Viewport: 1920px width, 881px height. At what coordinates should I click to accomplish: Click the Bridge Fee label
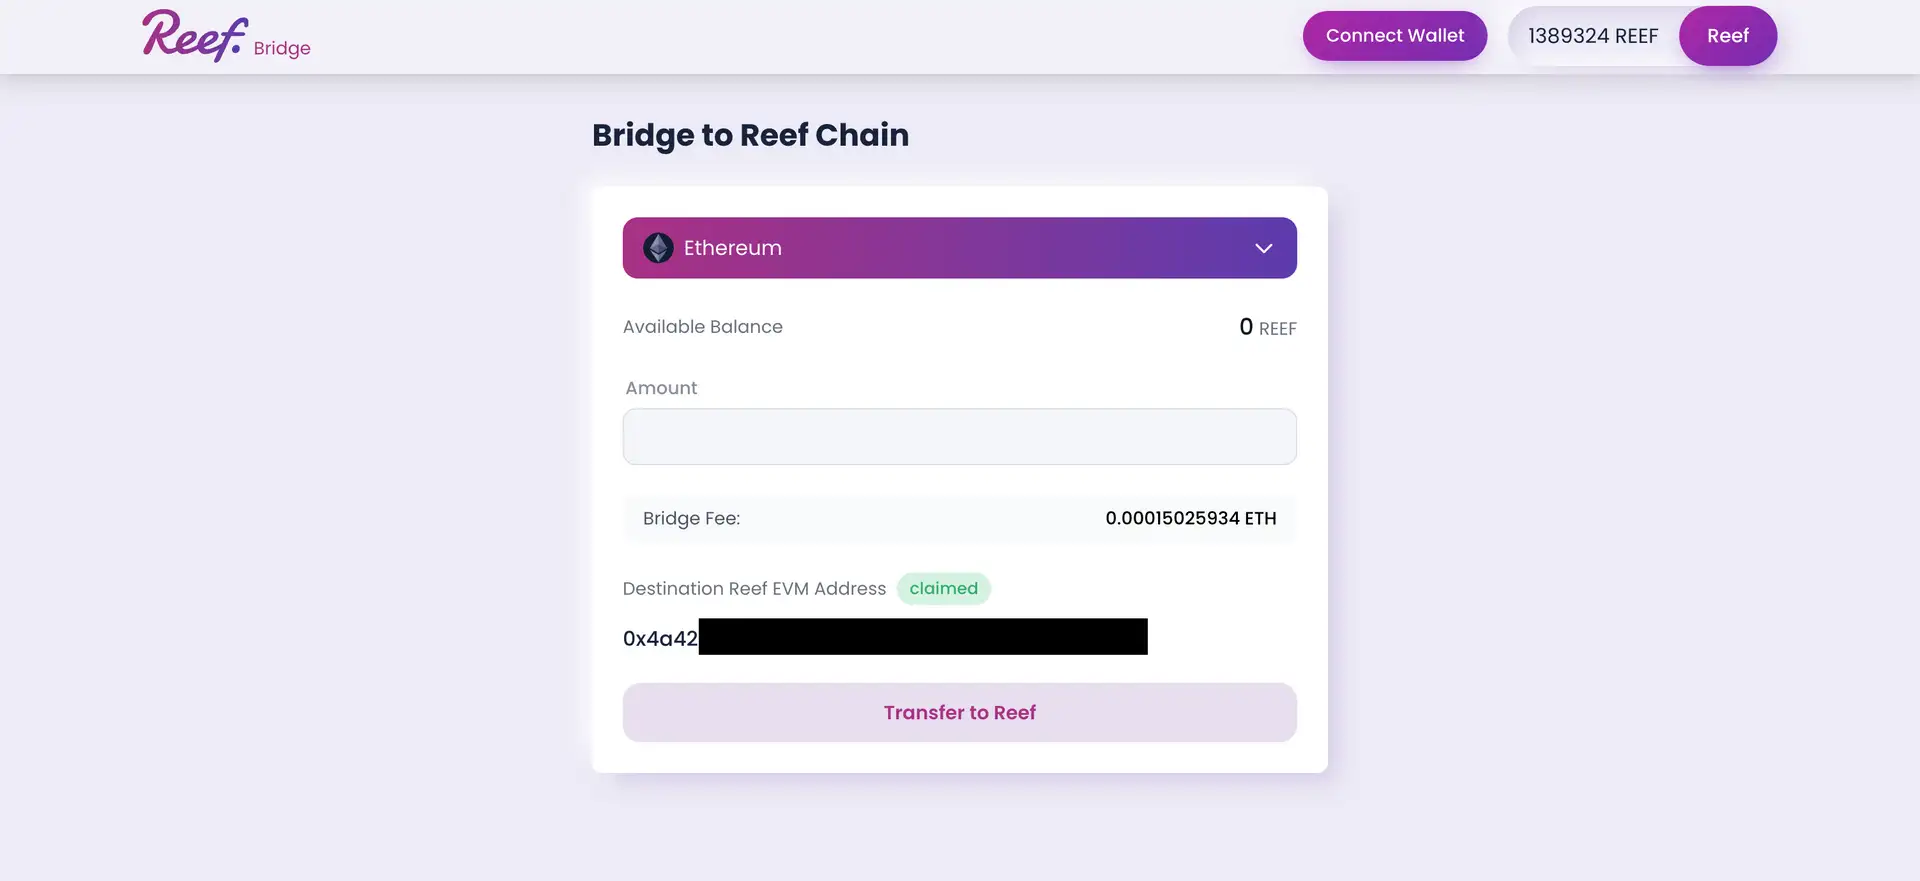coord(691,518)
